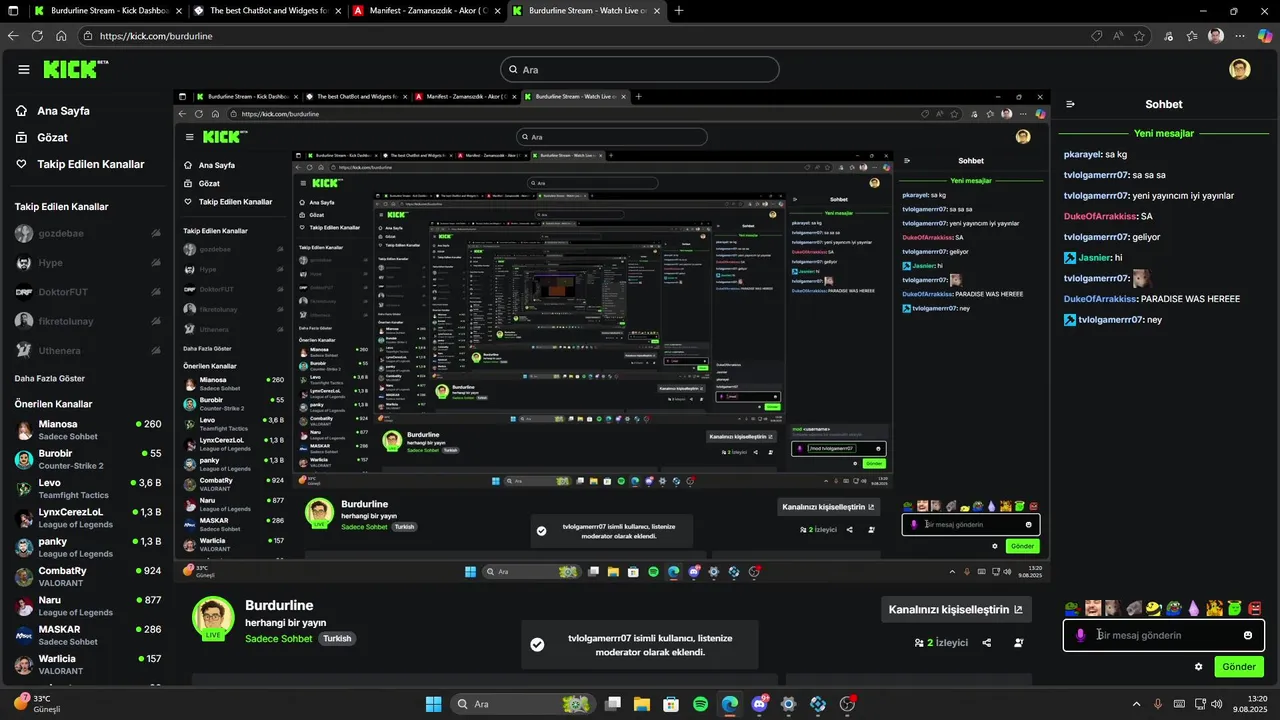Click the purple microphone icon in message box
The image size is (1280, 720).
tap(1080, 635)
